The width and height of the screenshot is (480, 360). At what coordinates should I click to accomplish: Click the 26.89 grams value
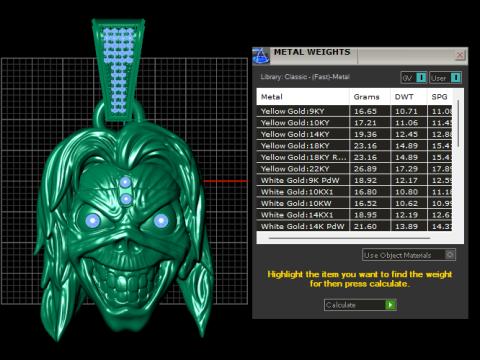[365, 169]
